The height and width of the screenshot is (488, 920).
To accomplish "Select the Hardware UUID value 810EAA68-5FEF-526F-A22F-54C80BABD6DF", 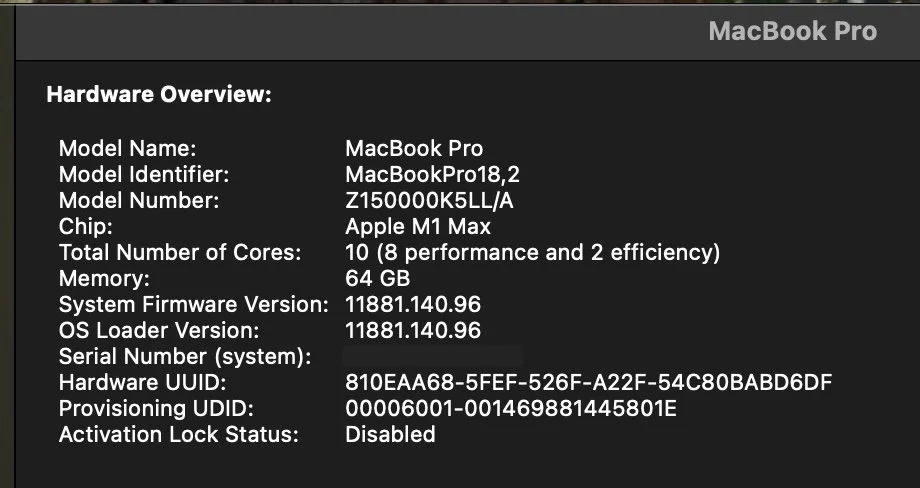I will click(588, 382).
